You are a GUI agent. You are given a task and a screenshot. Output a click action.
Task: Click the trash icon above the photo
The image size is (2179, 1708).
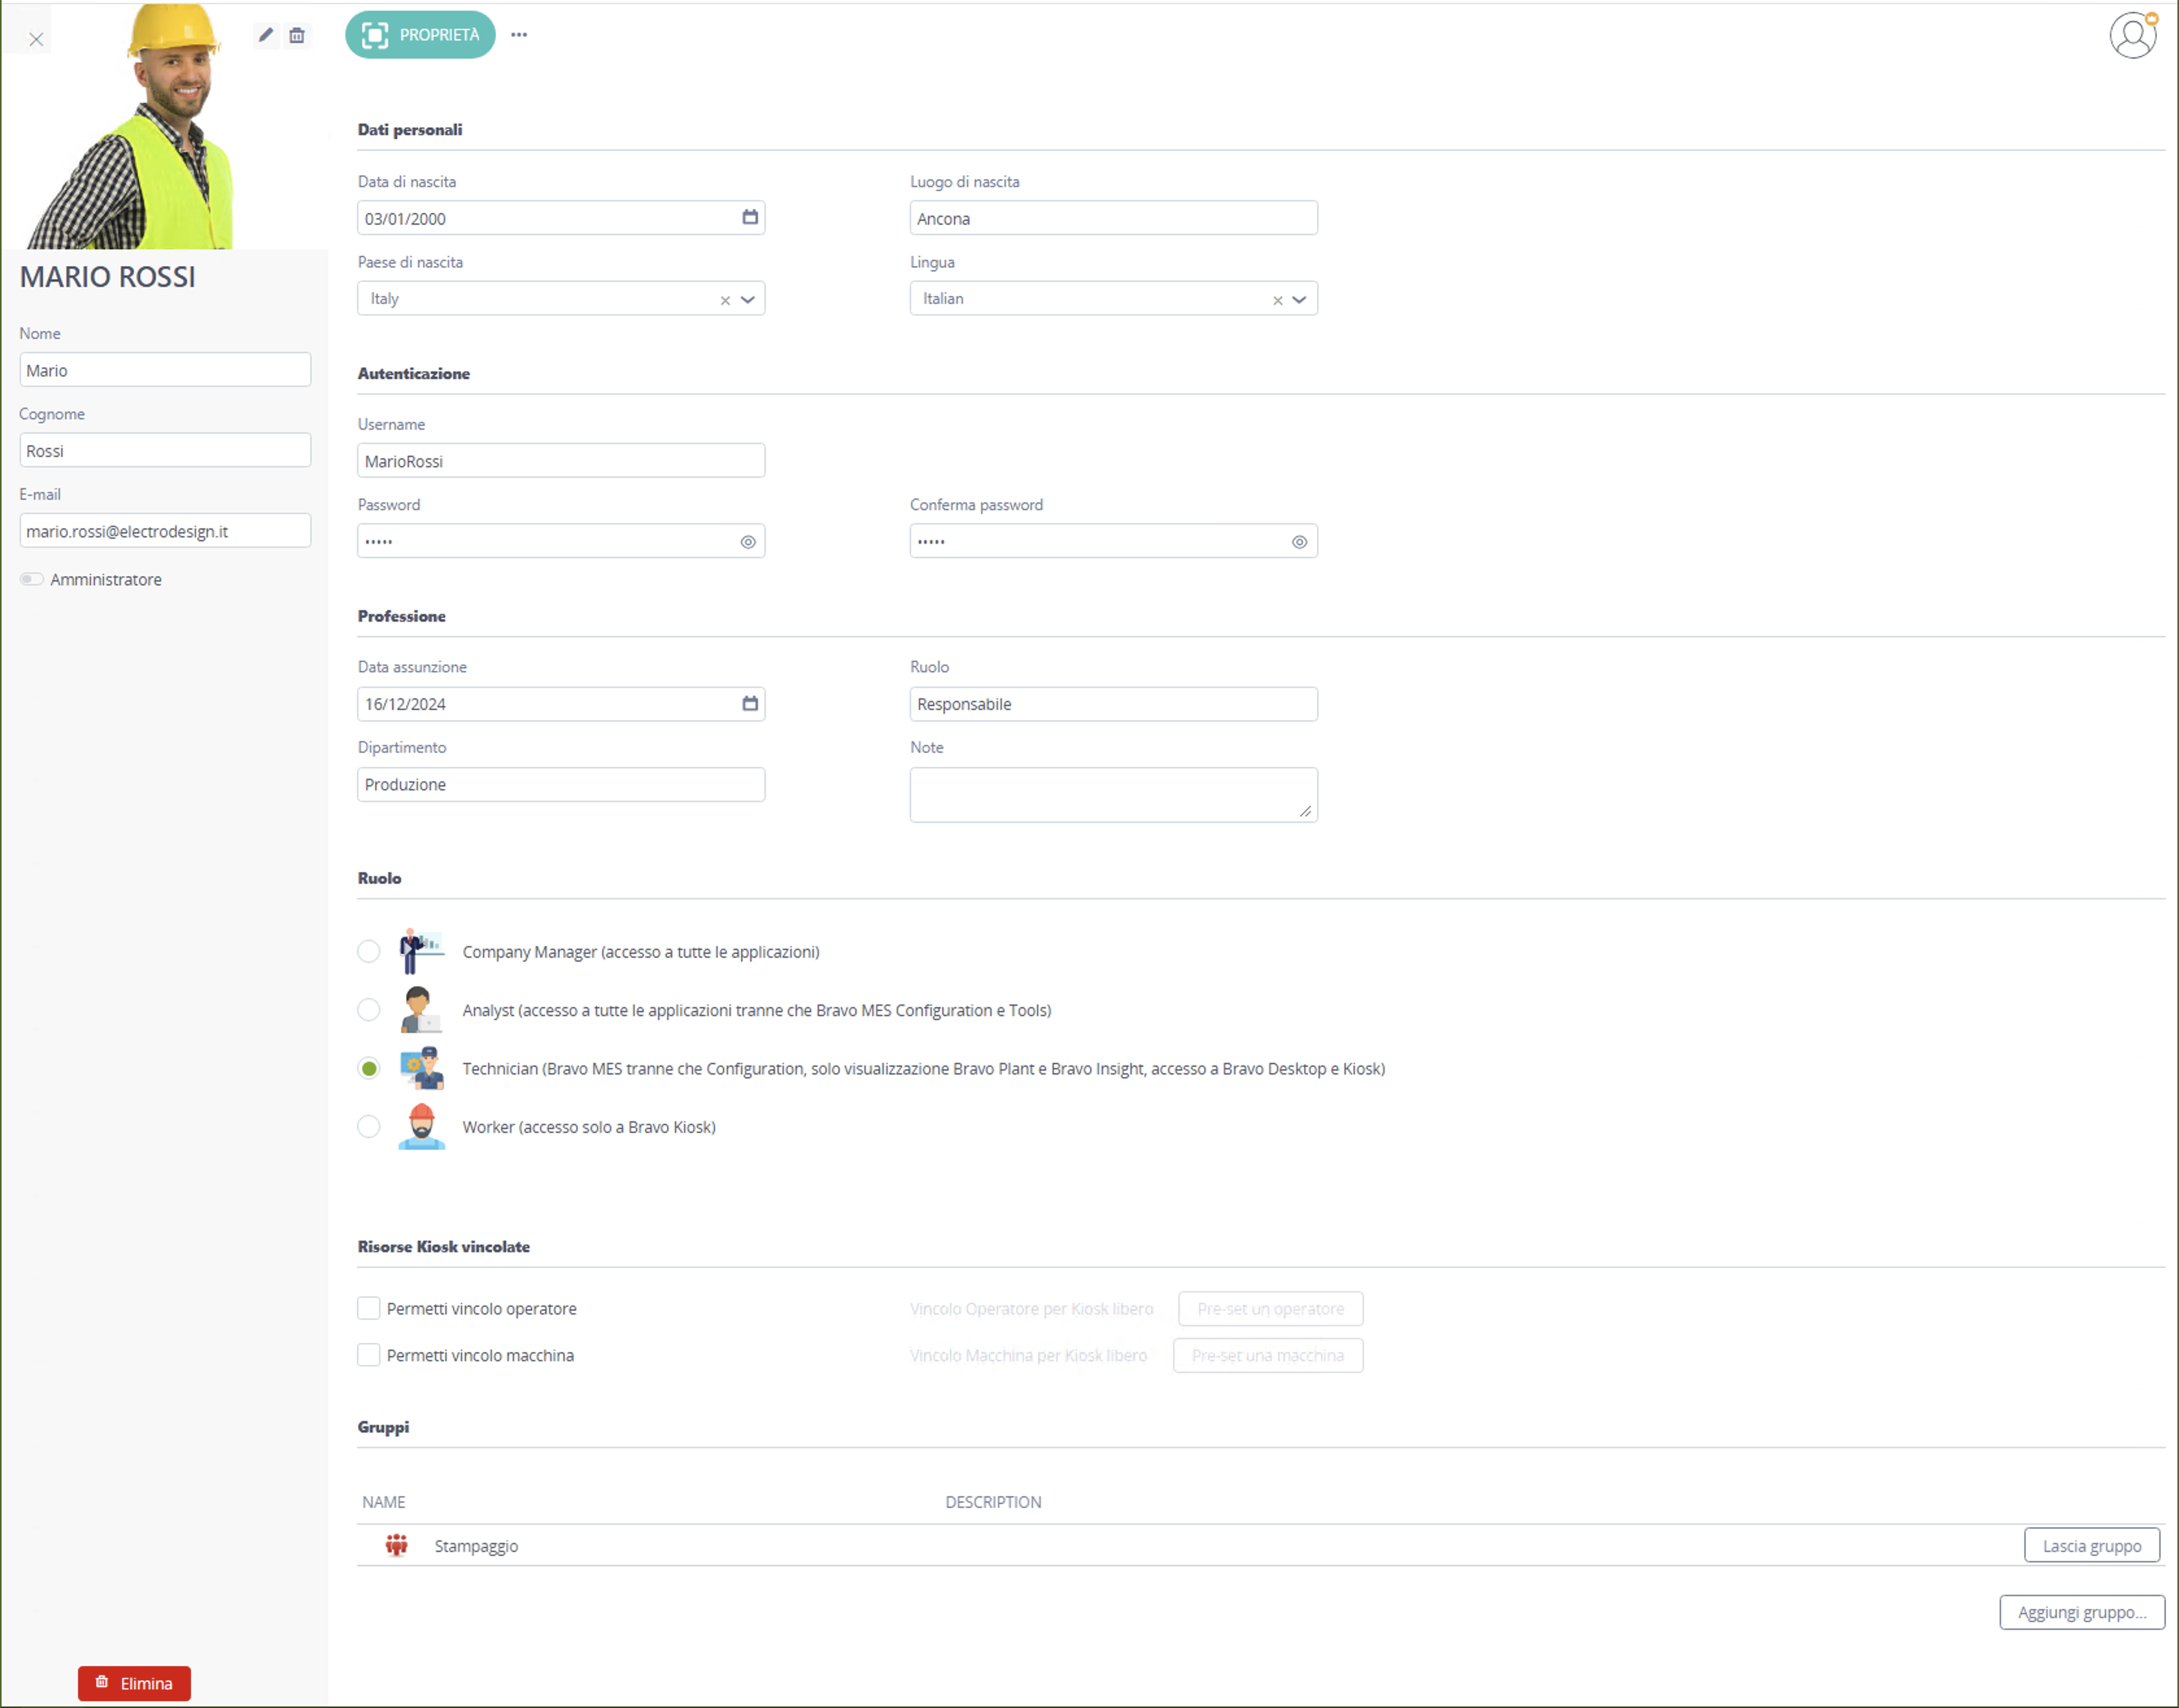coord(297,35)
